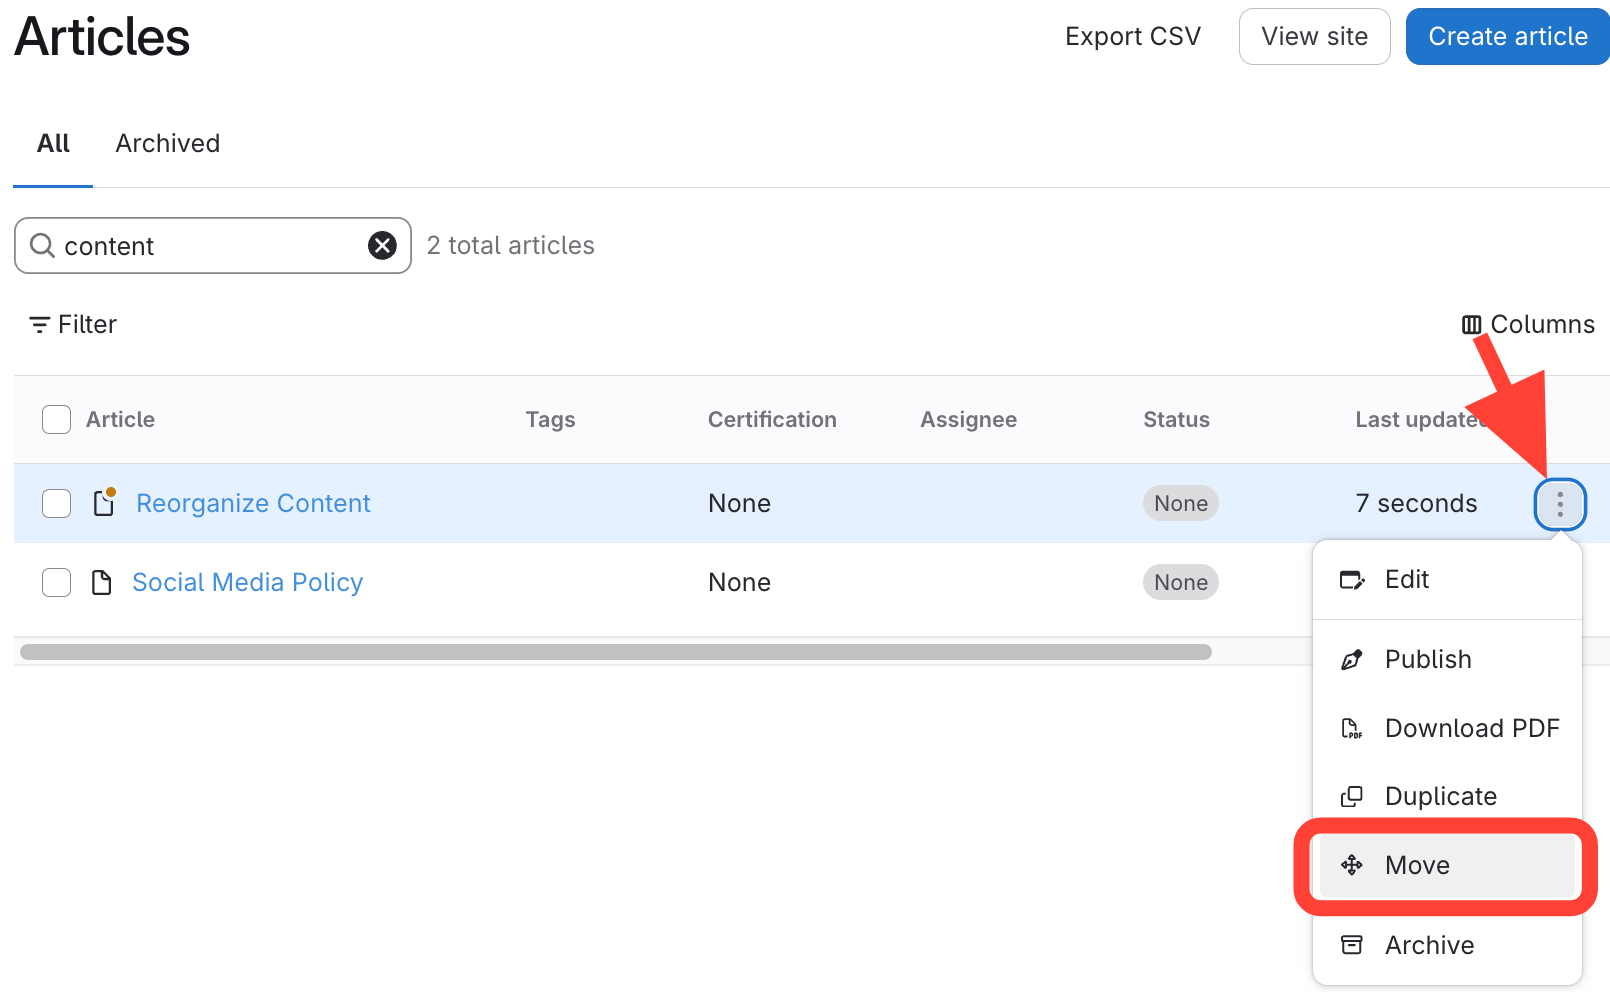This screenshot has height=992, width=1610.
Task: Click the Publish pen icon
Action: point(1351,659)
